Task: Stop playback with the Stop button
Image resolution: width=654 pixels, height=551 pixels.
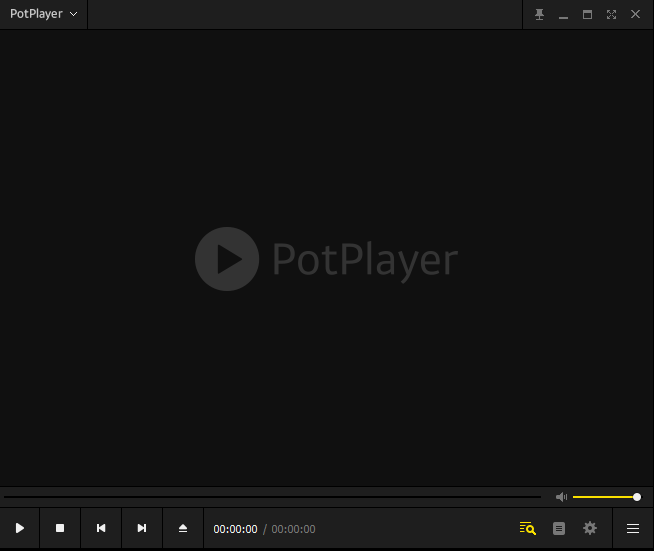Action: coord(60,528)
